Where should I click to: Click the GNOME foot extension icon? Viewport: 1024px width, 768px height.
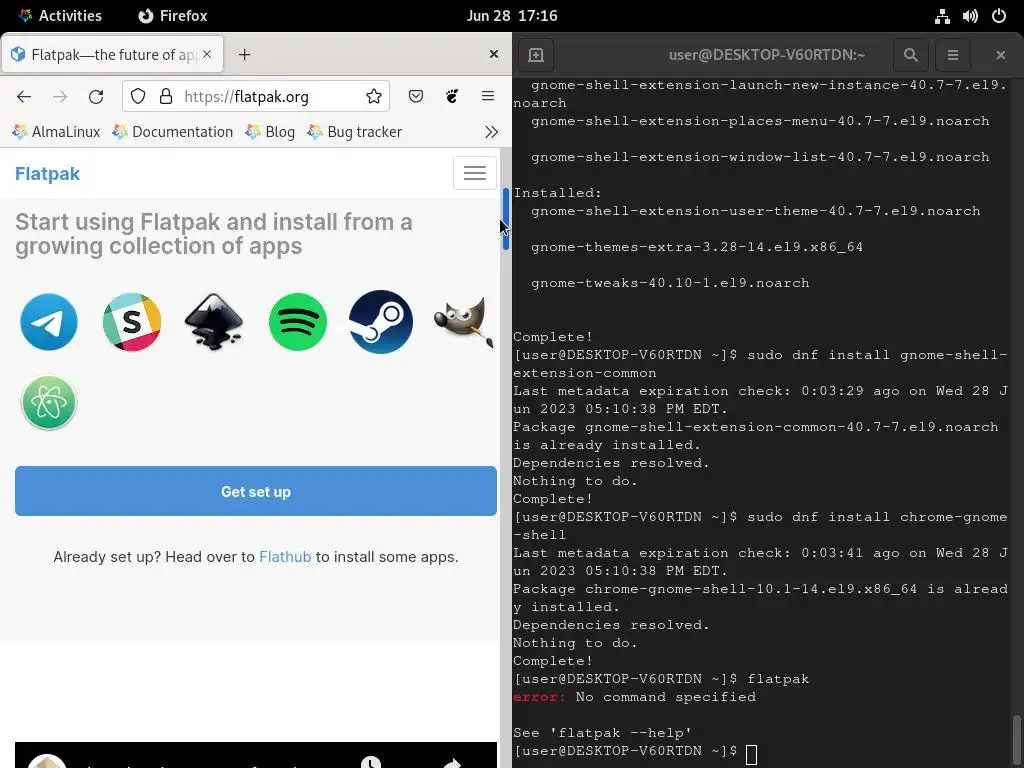[451, 97]
